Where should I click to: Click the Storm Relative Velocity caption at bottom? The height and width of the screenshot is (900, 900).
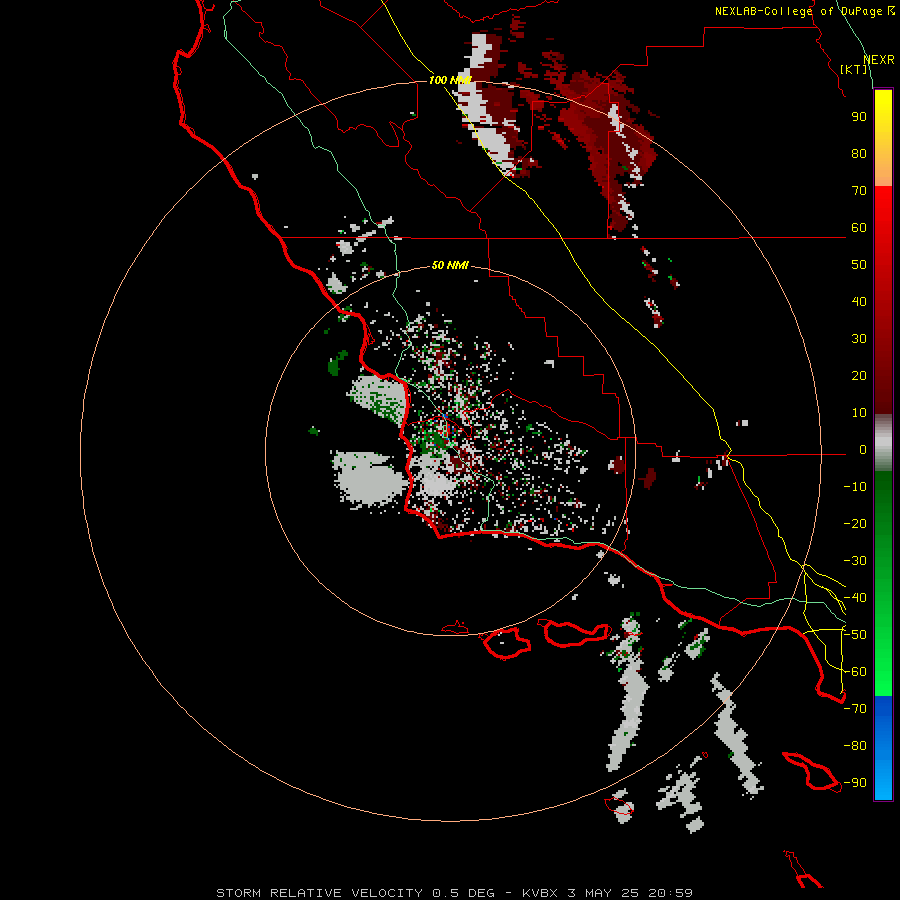[x=454, y=893]
